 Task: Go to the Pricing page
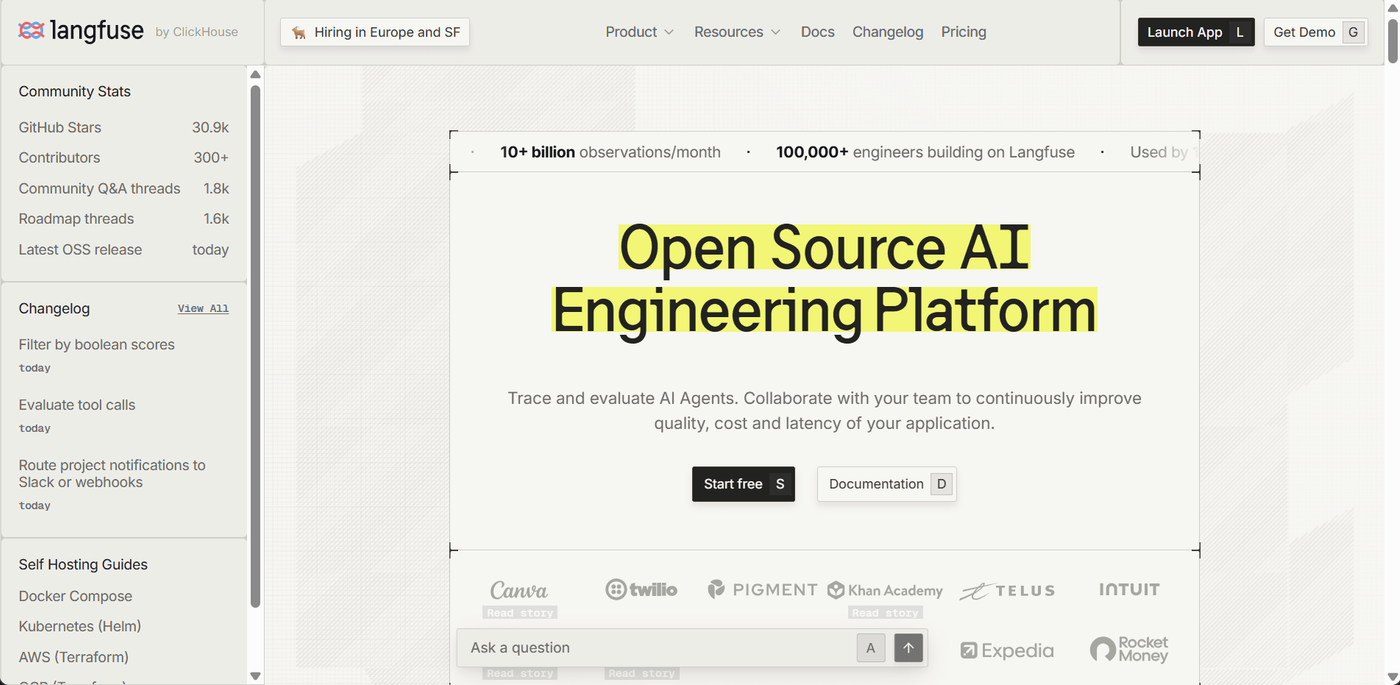tap(963, 32)
